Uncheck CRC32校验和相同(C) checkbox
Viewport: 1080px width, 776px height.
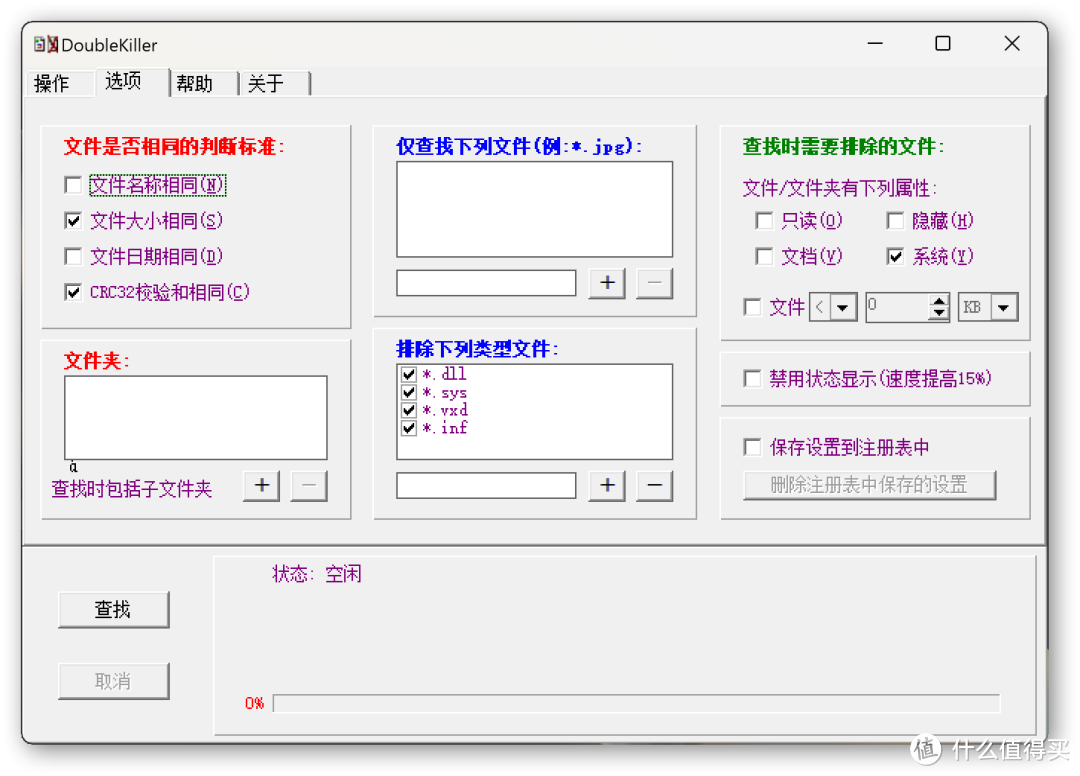tap(73, 293)
